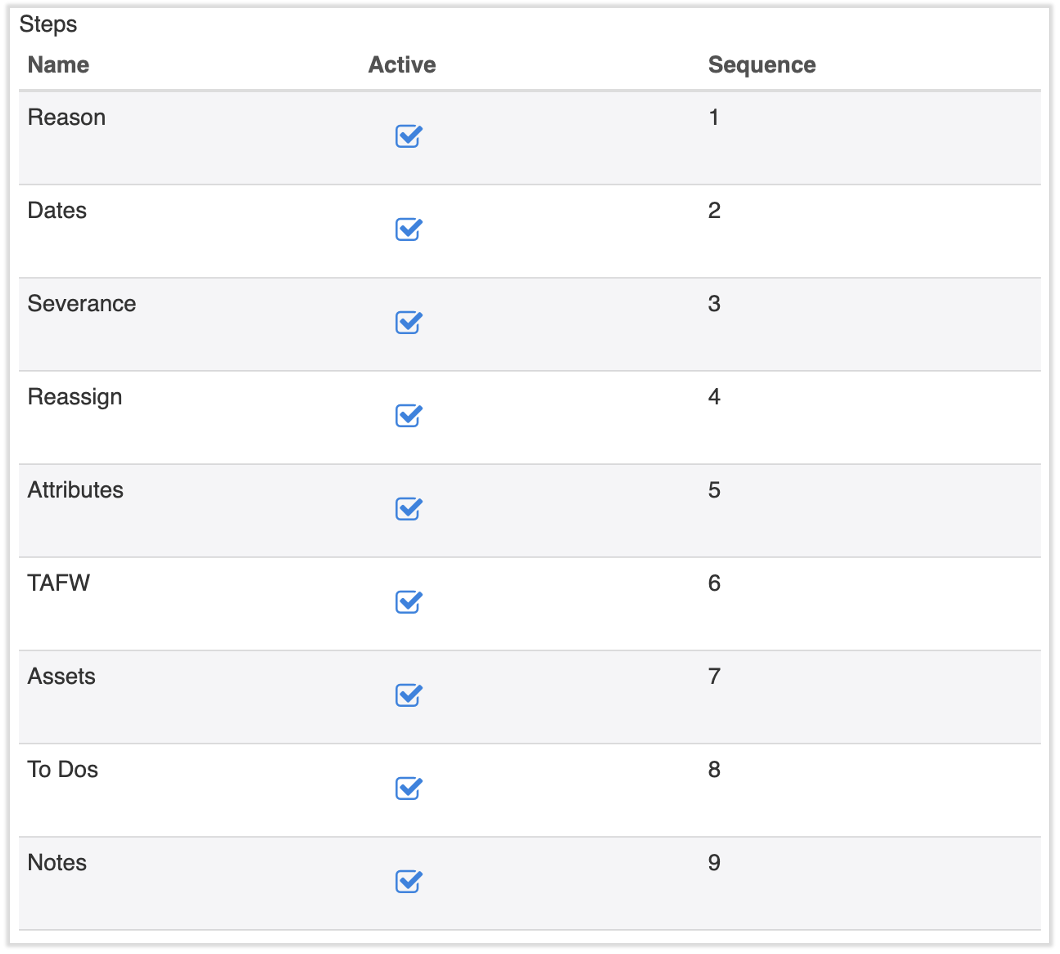Select the Reason step row
This screenshot has width=1060, height=954.
[66, 117]
